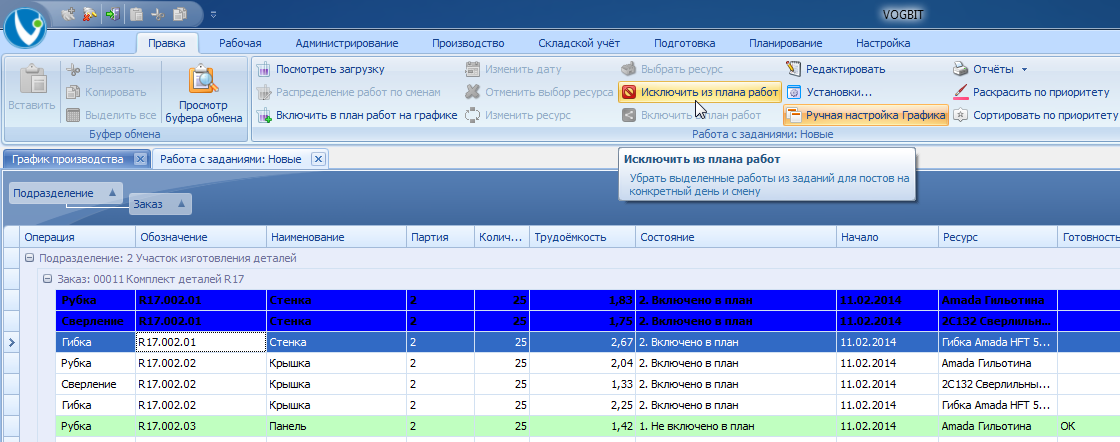The image size is (1120, 442).
Task: Click the '1. Не включено в план' status cell
Action: click(736, 427)
